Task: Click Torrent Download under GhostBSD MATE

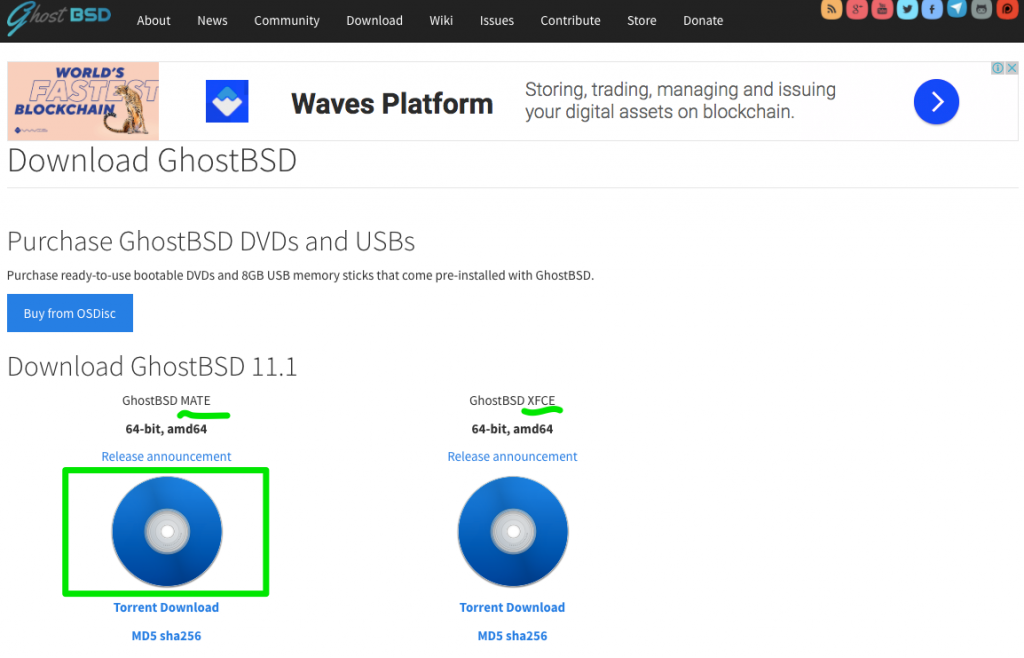Action: (167, 607)
